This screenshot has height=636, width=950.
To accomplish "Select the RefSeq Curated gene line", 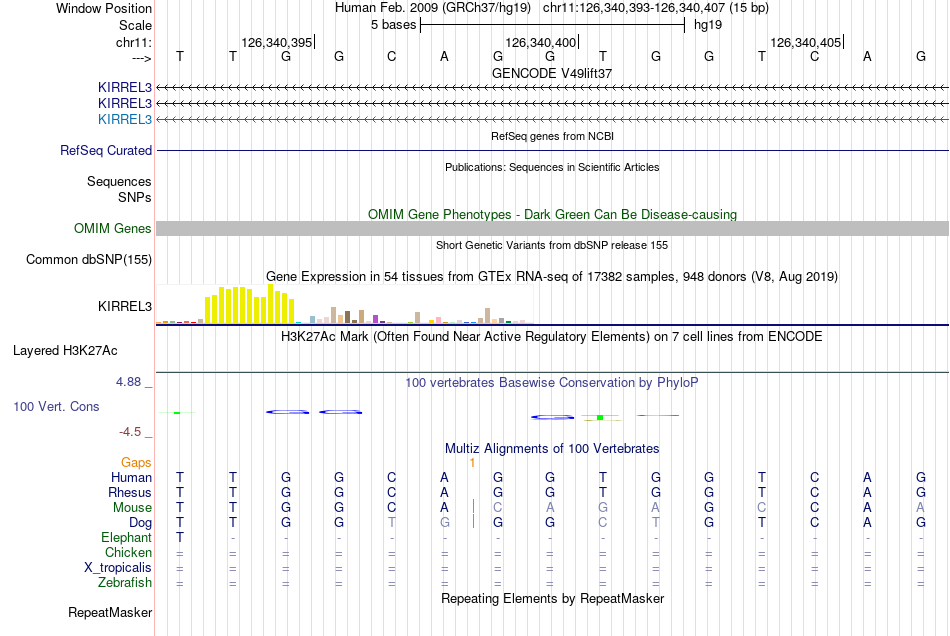I will [552, 150].
